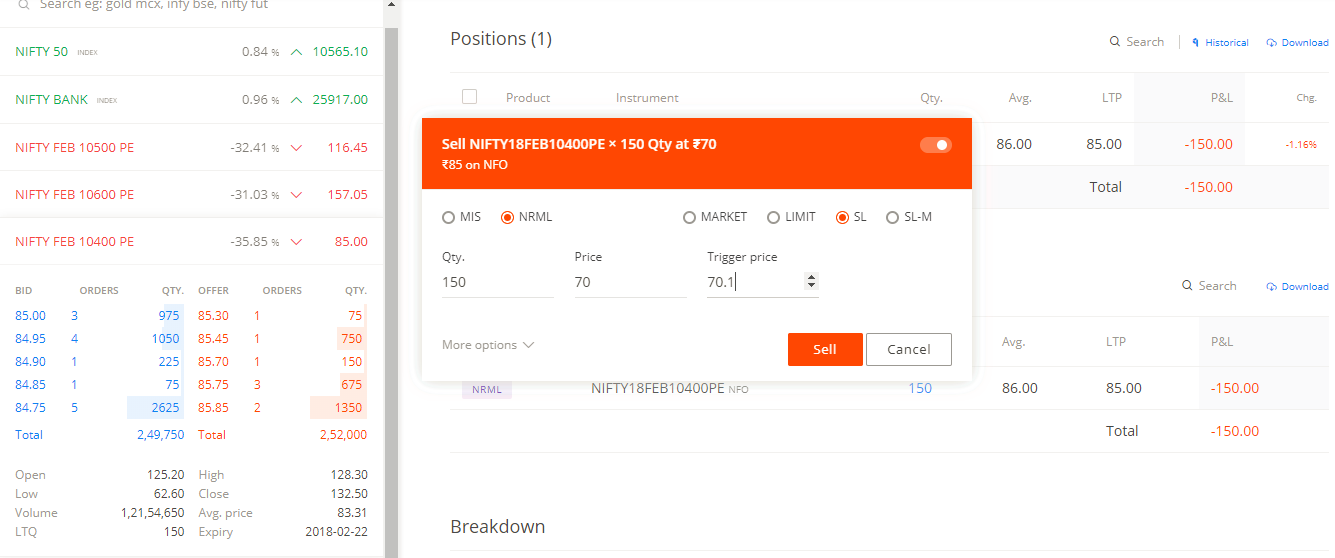Click the up arrow icon beside NIFTY 50
Screen dimensions: 1335x558
pos(296,52)
